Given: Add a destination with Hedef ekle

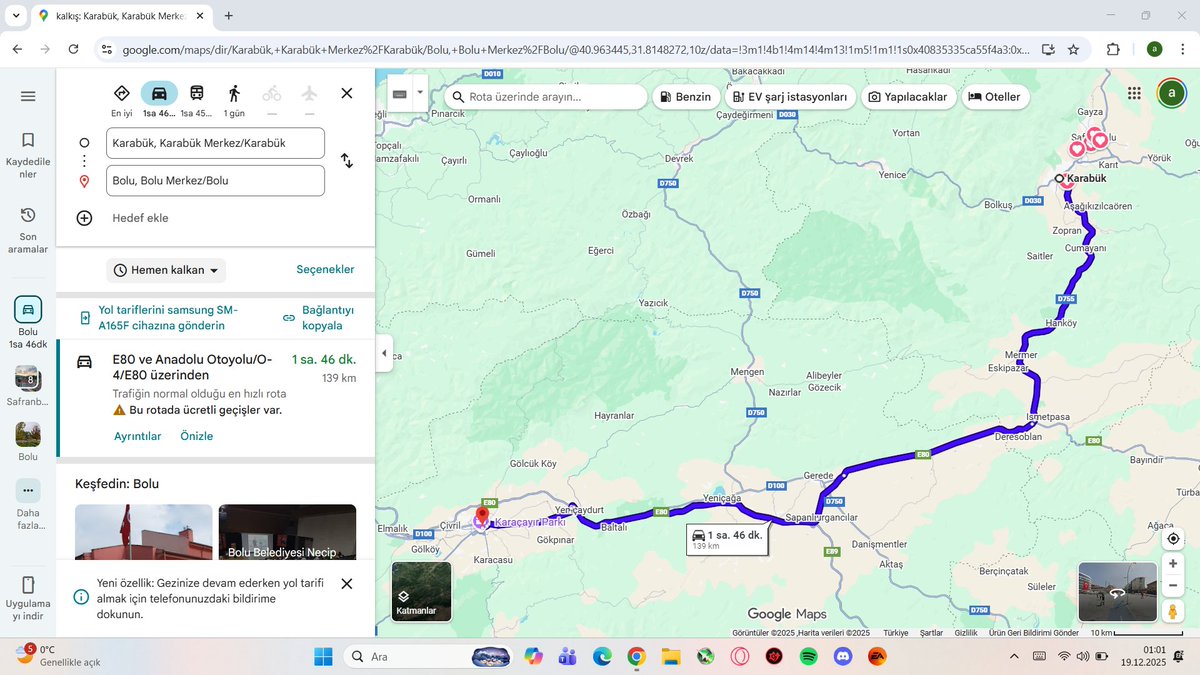Looking at the screenshot, I should click(x=140, y=218).
